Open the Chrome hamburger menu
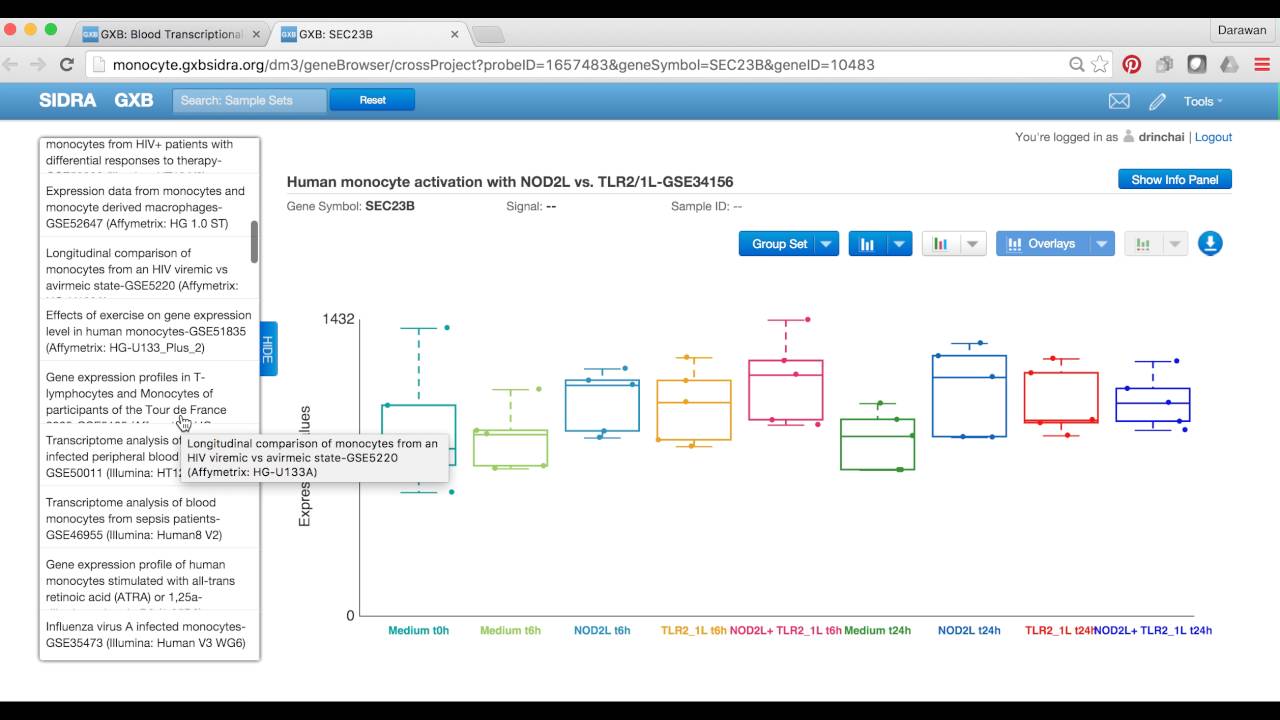Viewport: 1280px width, 720px height. [x=1262, y=64]
